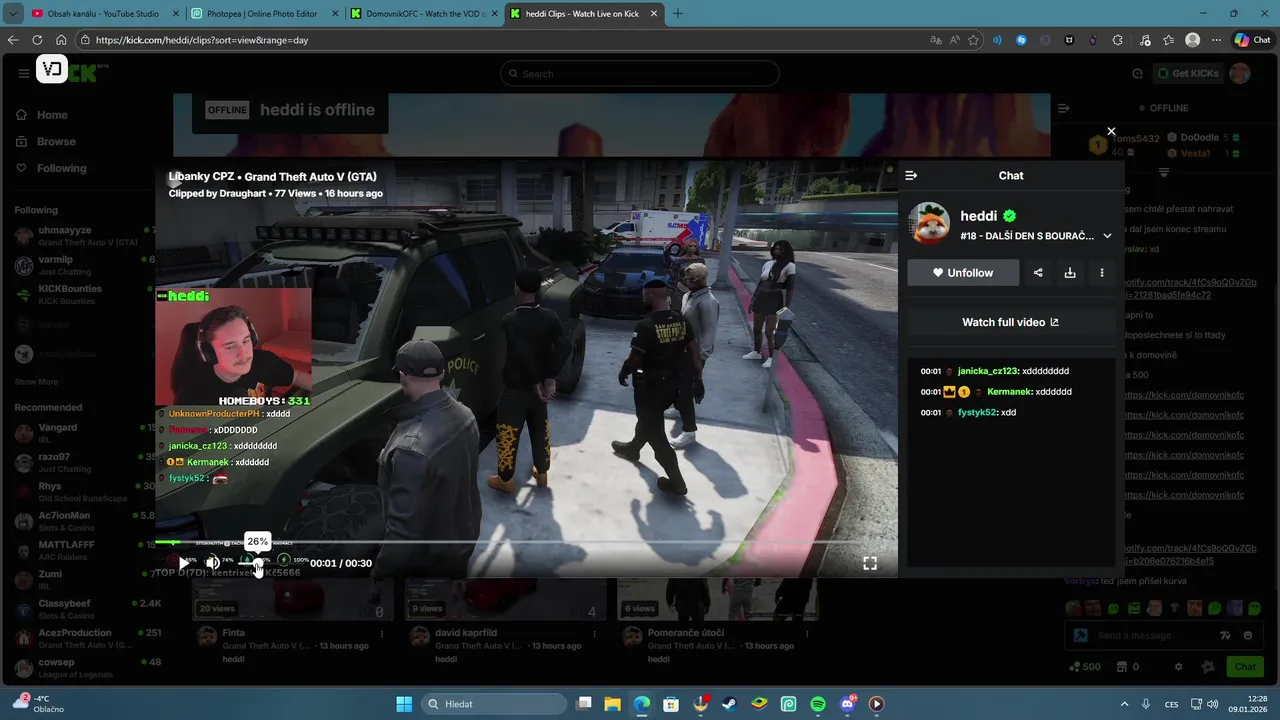
Task: Click the Get KICKs button
Action: point(1188,74)
